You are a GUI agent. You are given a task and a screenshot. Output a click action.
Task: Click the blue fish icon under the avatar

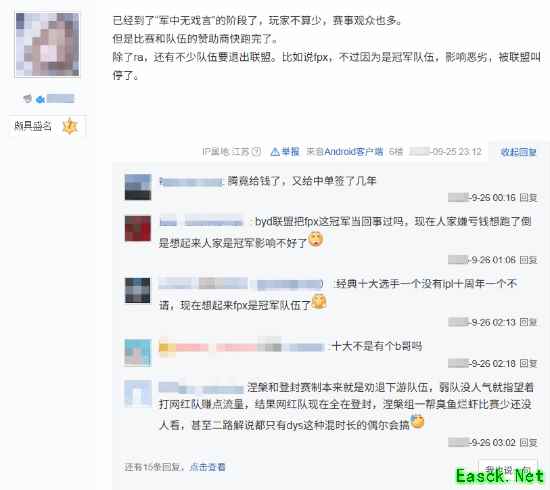[40, 100]
